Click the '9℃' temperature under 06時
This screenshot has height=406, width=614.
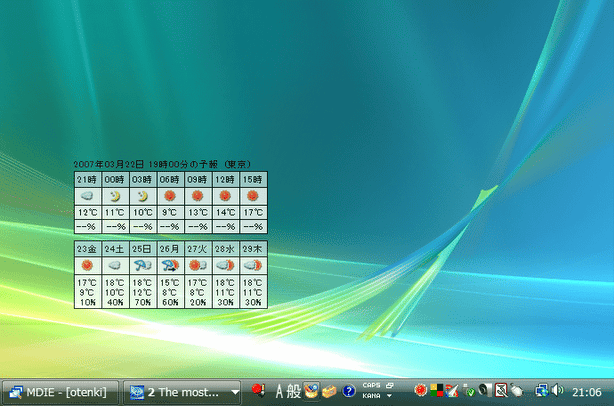pyautogui.click(x=170, y=213)
